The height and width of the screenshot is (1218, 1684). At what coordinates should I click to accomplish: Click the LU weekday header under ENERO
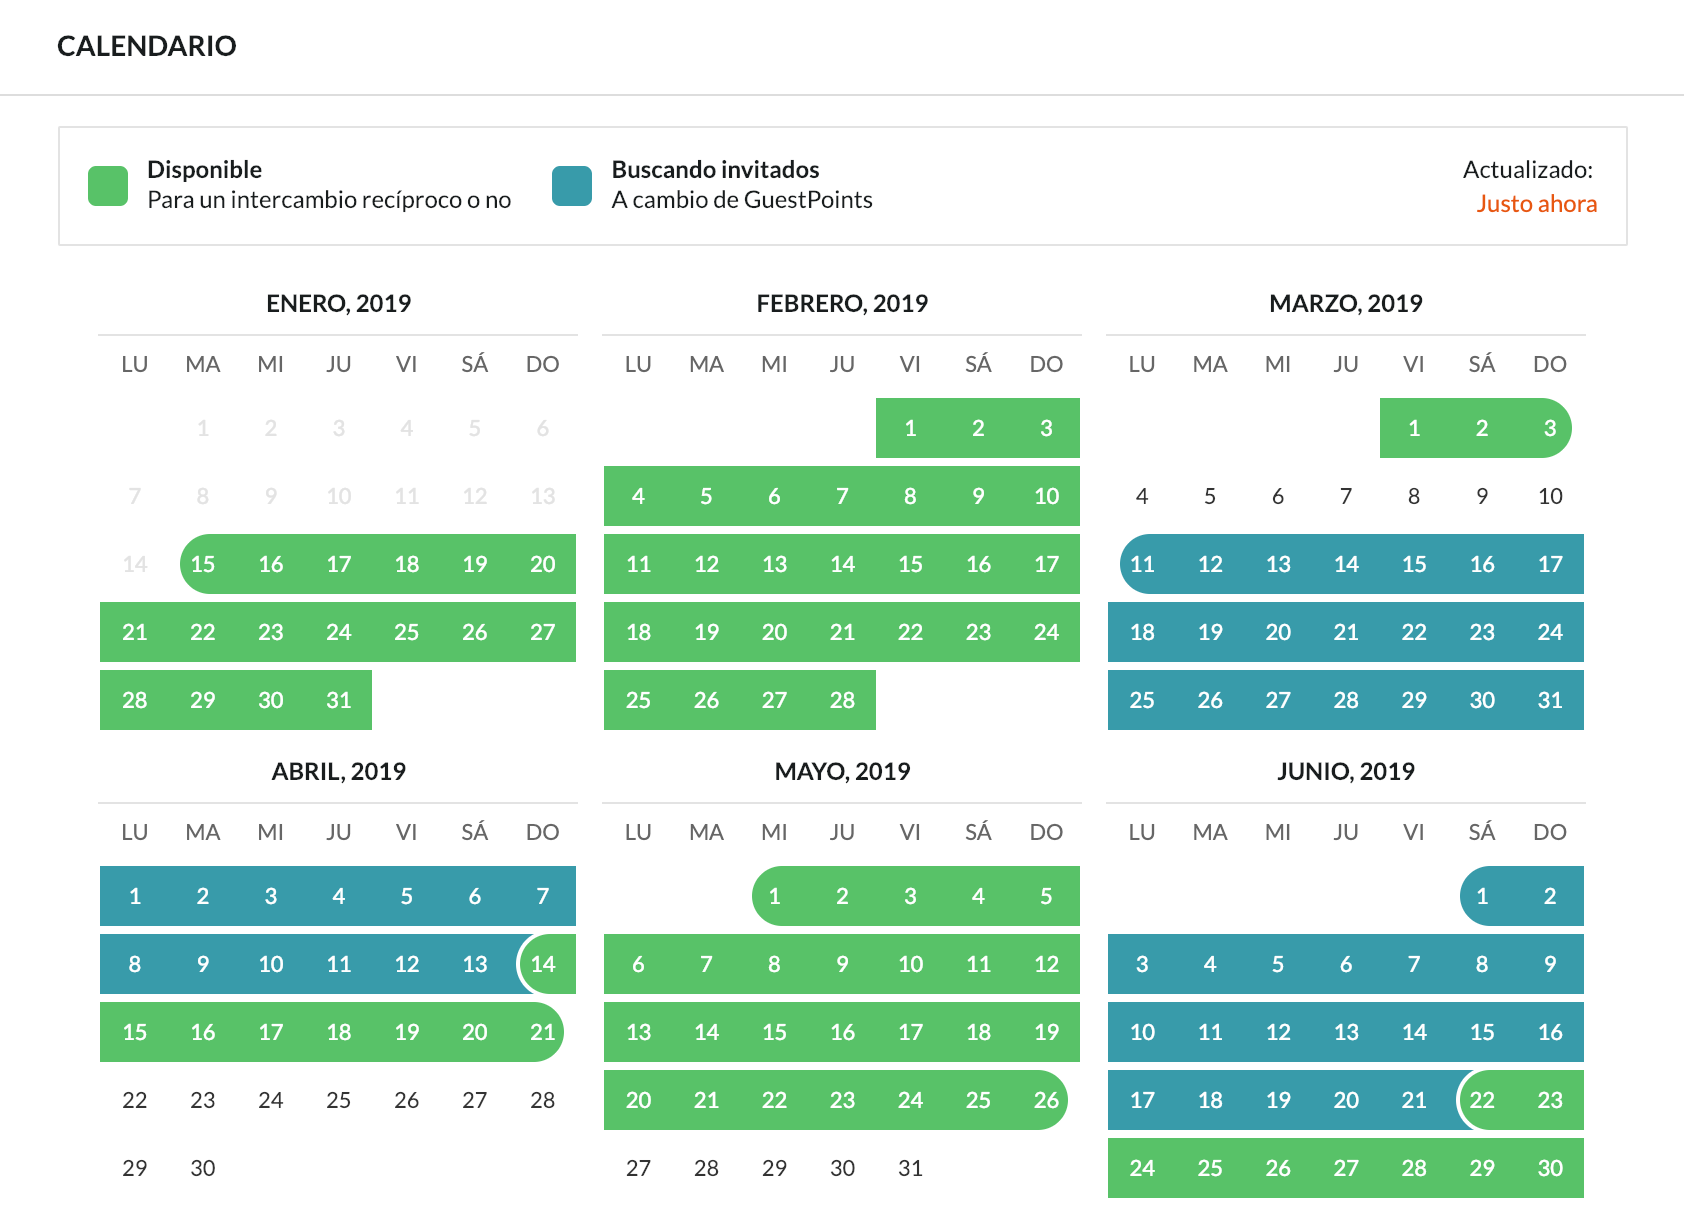tap(135, 364)
